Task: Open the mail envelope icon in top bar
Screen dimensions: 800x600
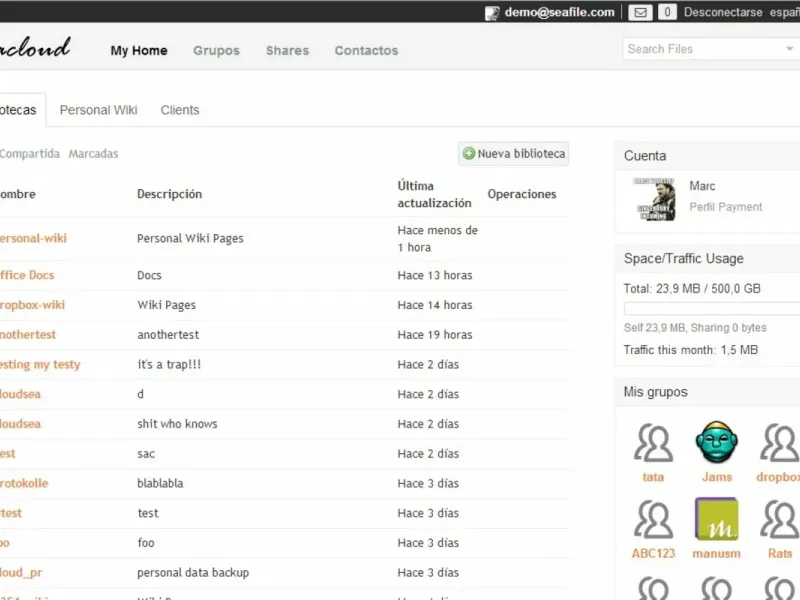Action: [640, 12]
